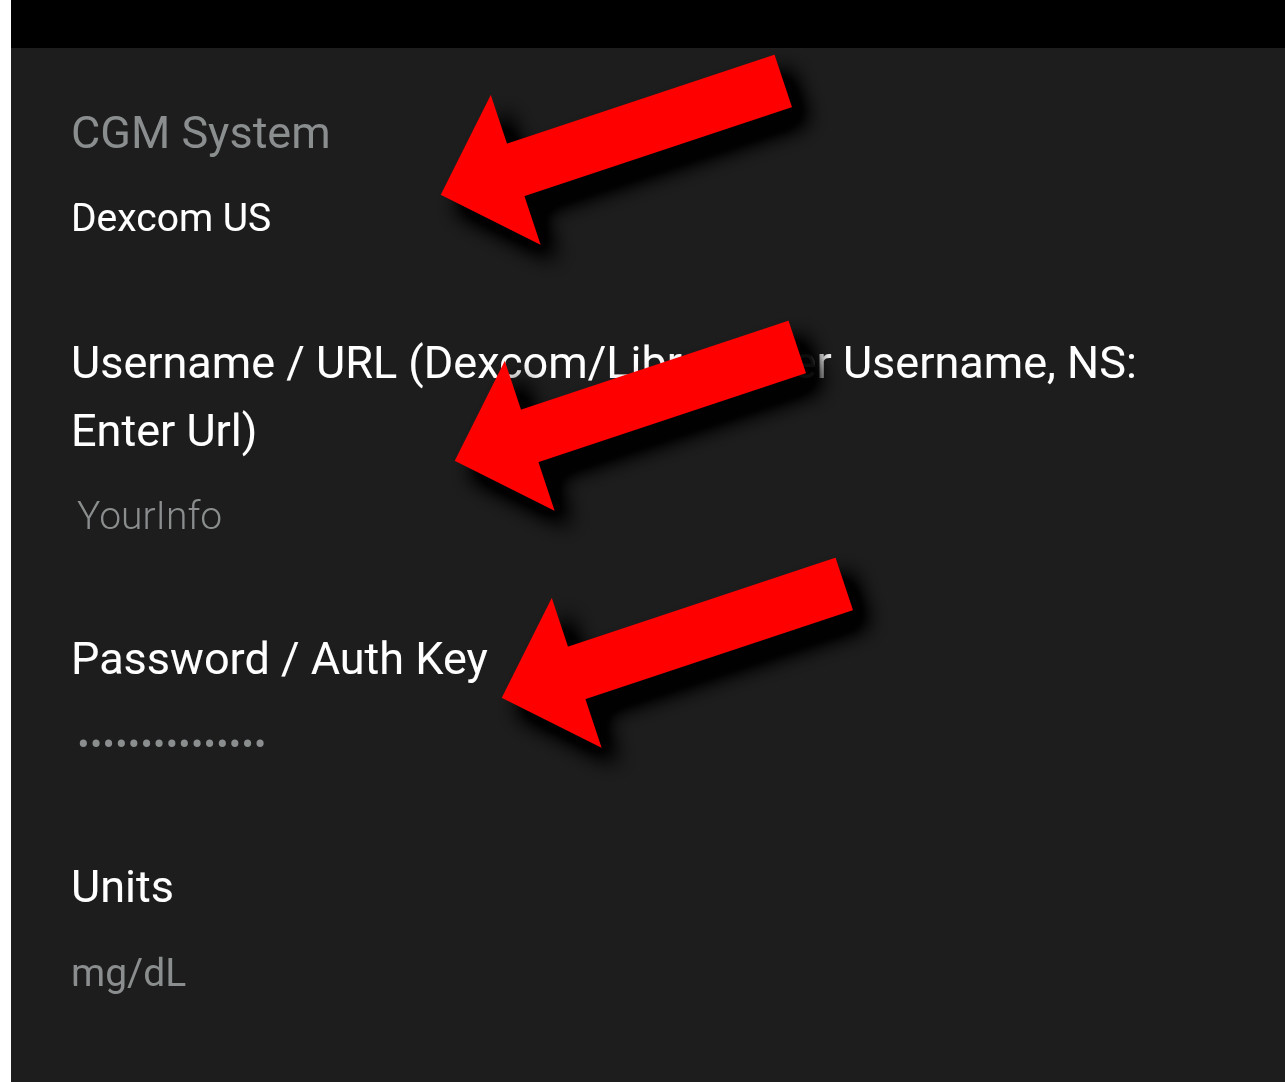This screenshot has width=1285, height=1082.
Task: Change the Dexcom US selection
Action: point(171,218)
